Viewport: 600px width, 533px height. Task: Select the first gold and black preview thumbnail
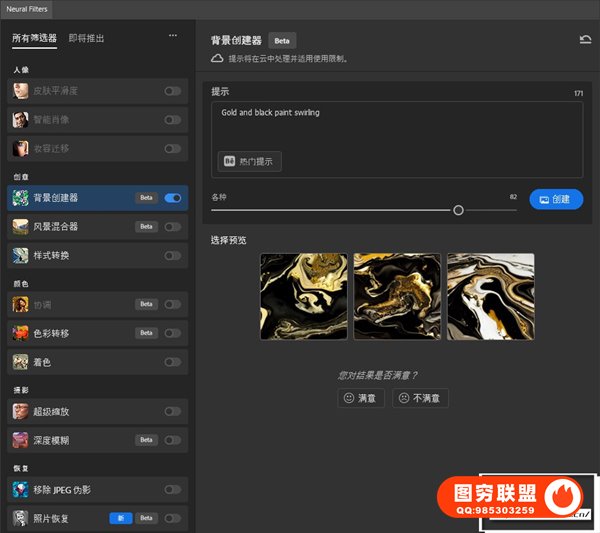303,297
